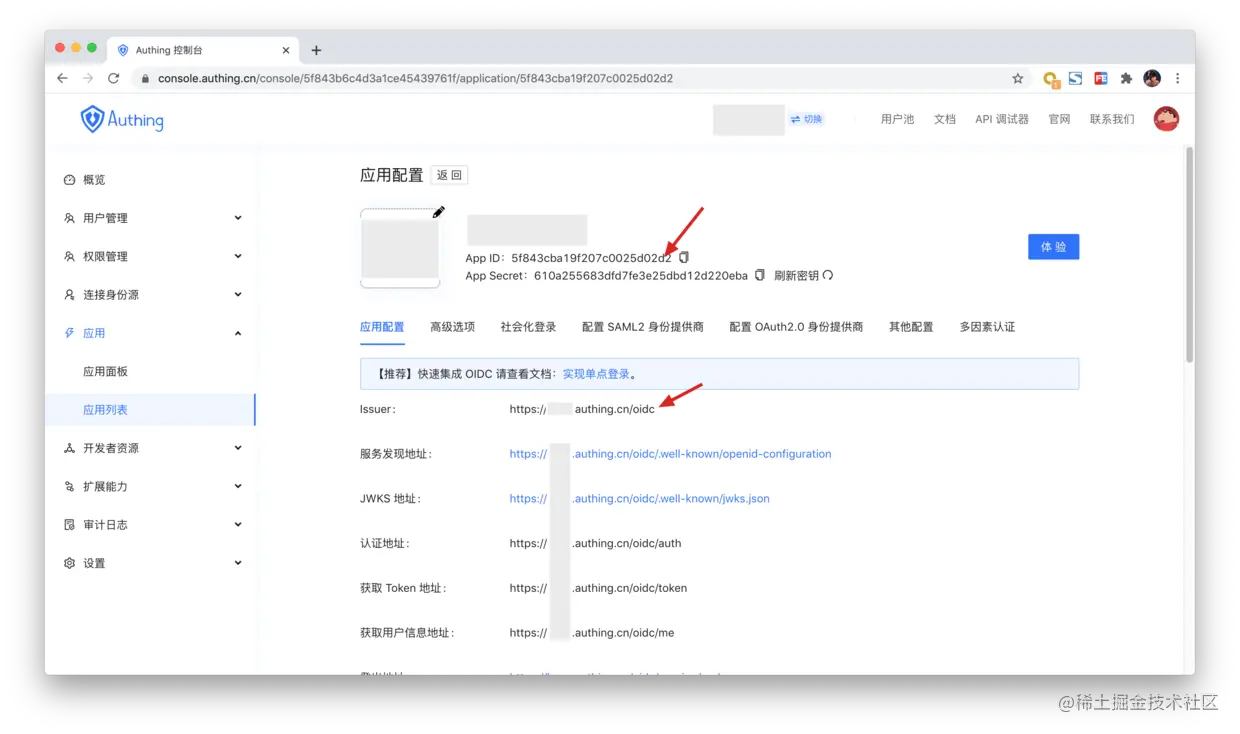The image size is (1240, 734).
Task: Open the 多因素认证 tab
Action: 987,327
